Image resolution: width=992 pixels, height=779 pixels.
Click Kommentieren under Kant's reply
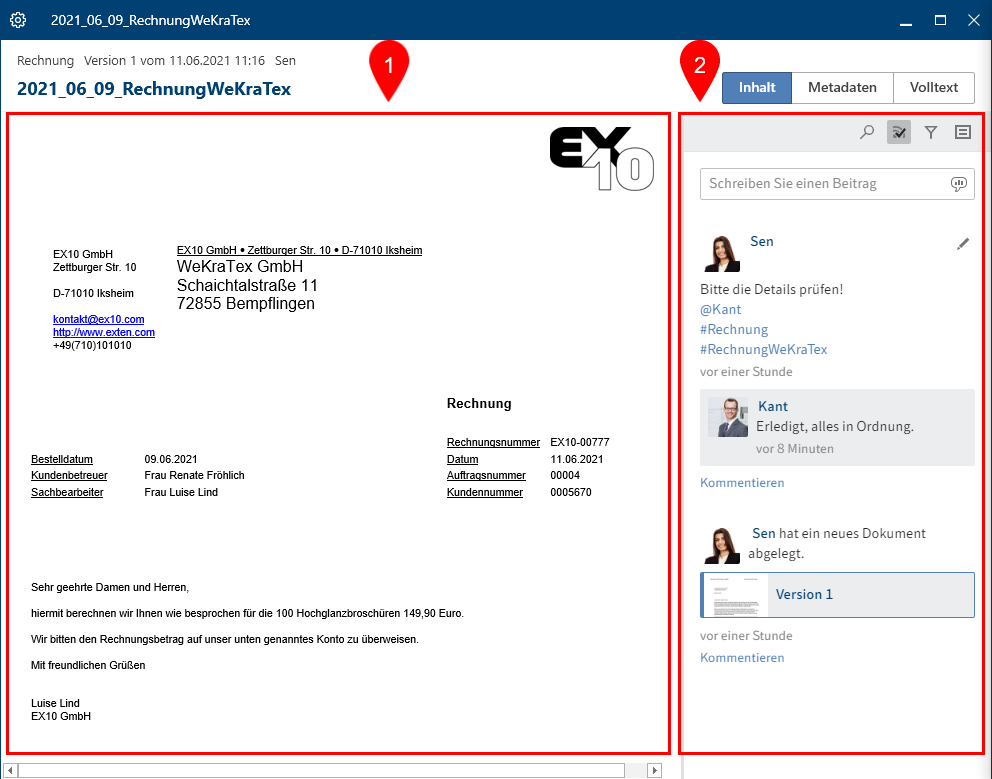742,483
